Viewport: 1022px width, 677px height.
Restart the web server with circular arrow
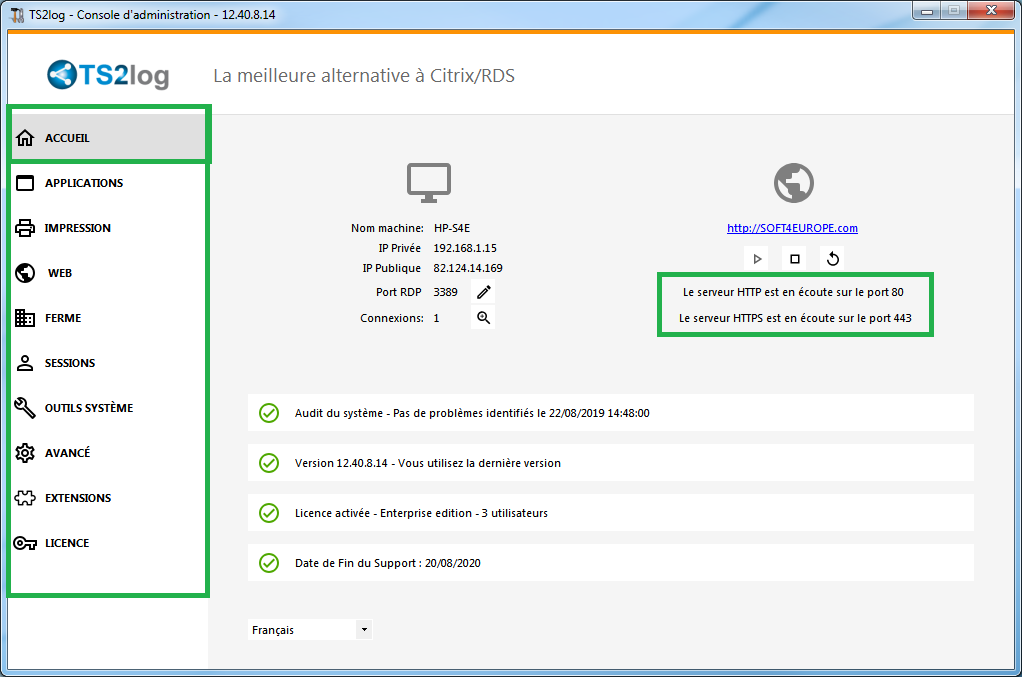(832, 259)
